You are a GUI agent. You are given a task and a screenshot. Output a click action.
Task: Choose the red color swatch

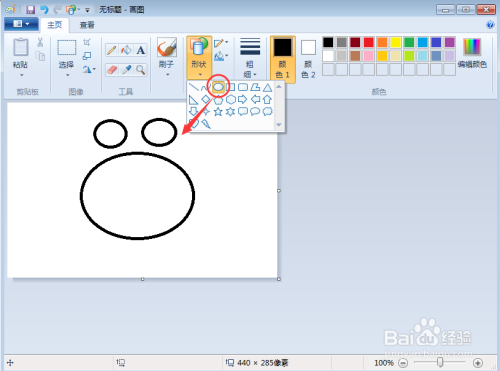coord(369,42)
